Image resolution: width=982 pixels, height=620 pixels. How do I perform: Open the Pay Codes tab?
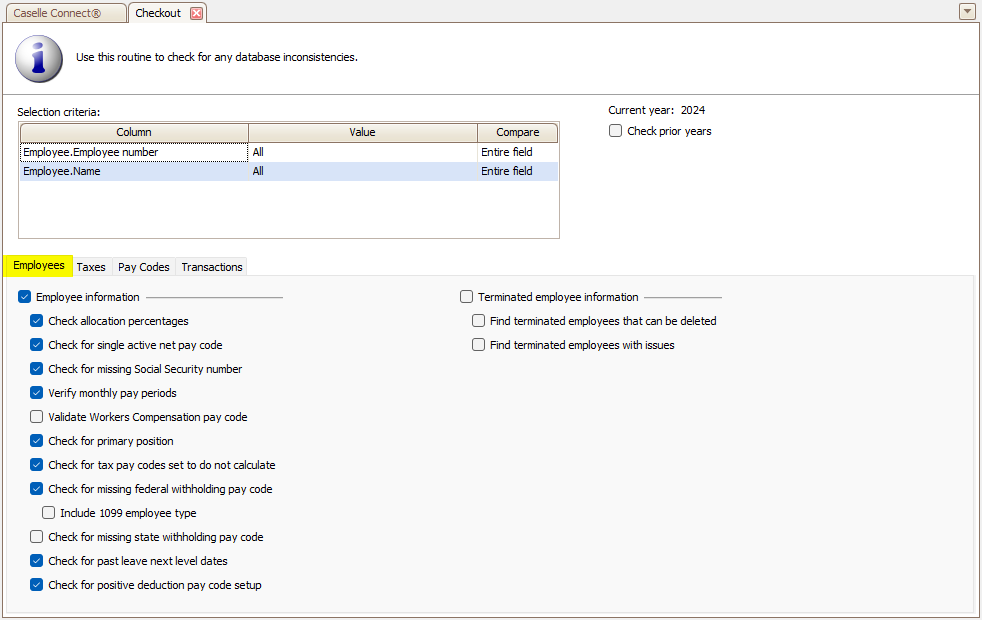coord(143,267)
